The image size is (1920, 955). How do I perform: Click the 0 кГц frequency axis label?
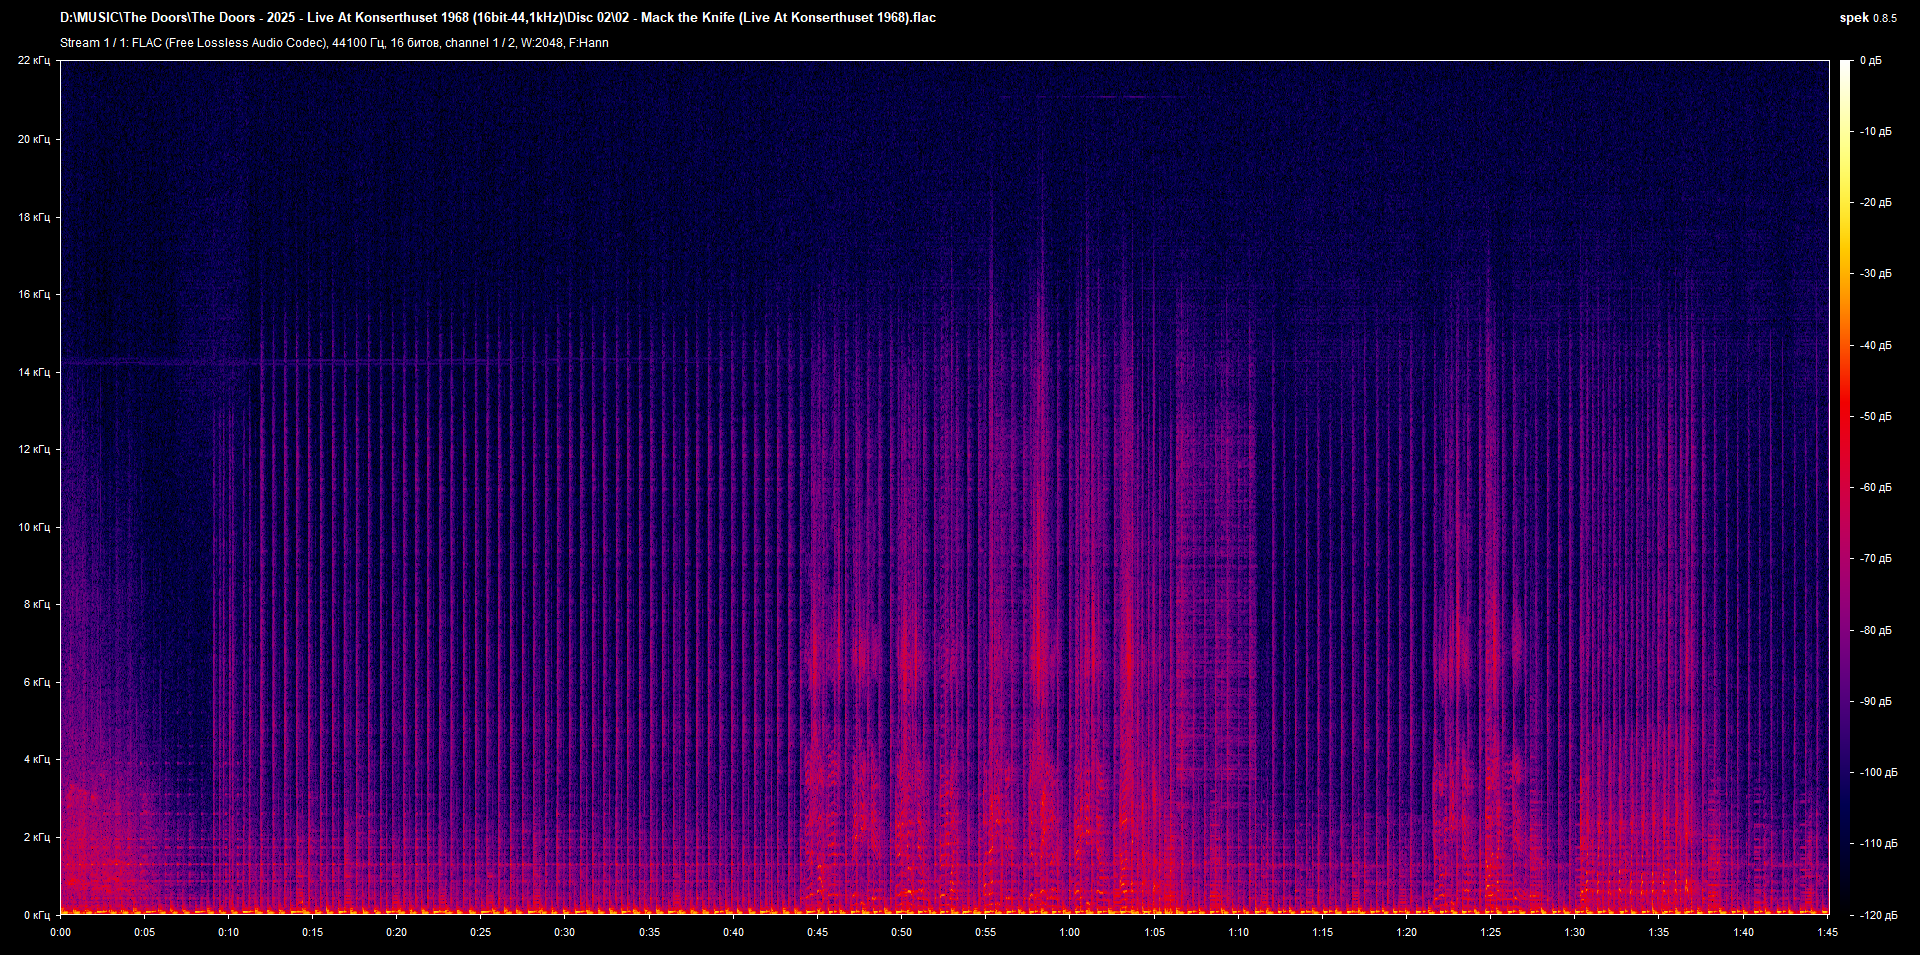click(35, 915)
